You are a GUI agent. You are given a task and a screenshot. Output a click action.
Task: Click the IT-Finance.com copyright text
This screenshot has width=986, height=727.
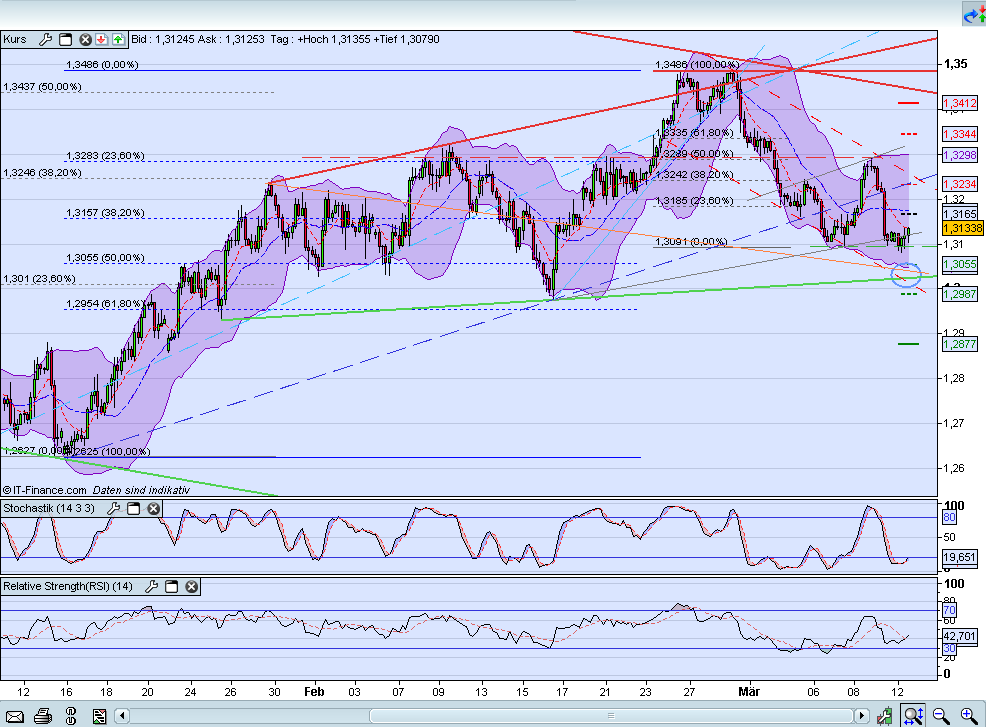pos(45,490)
